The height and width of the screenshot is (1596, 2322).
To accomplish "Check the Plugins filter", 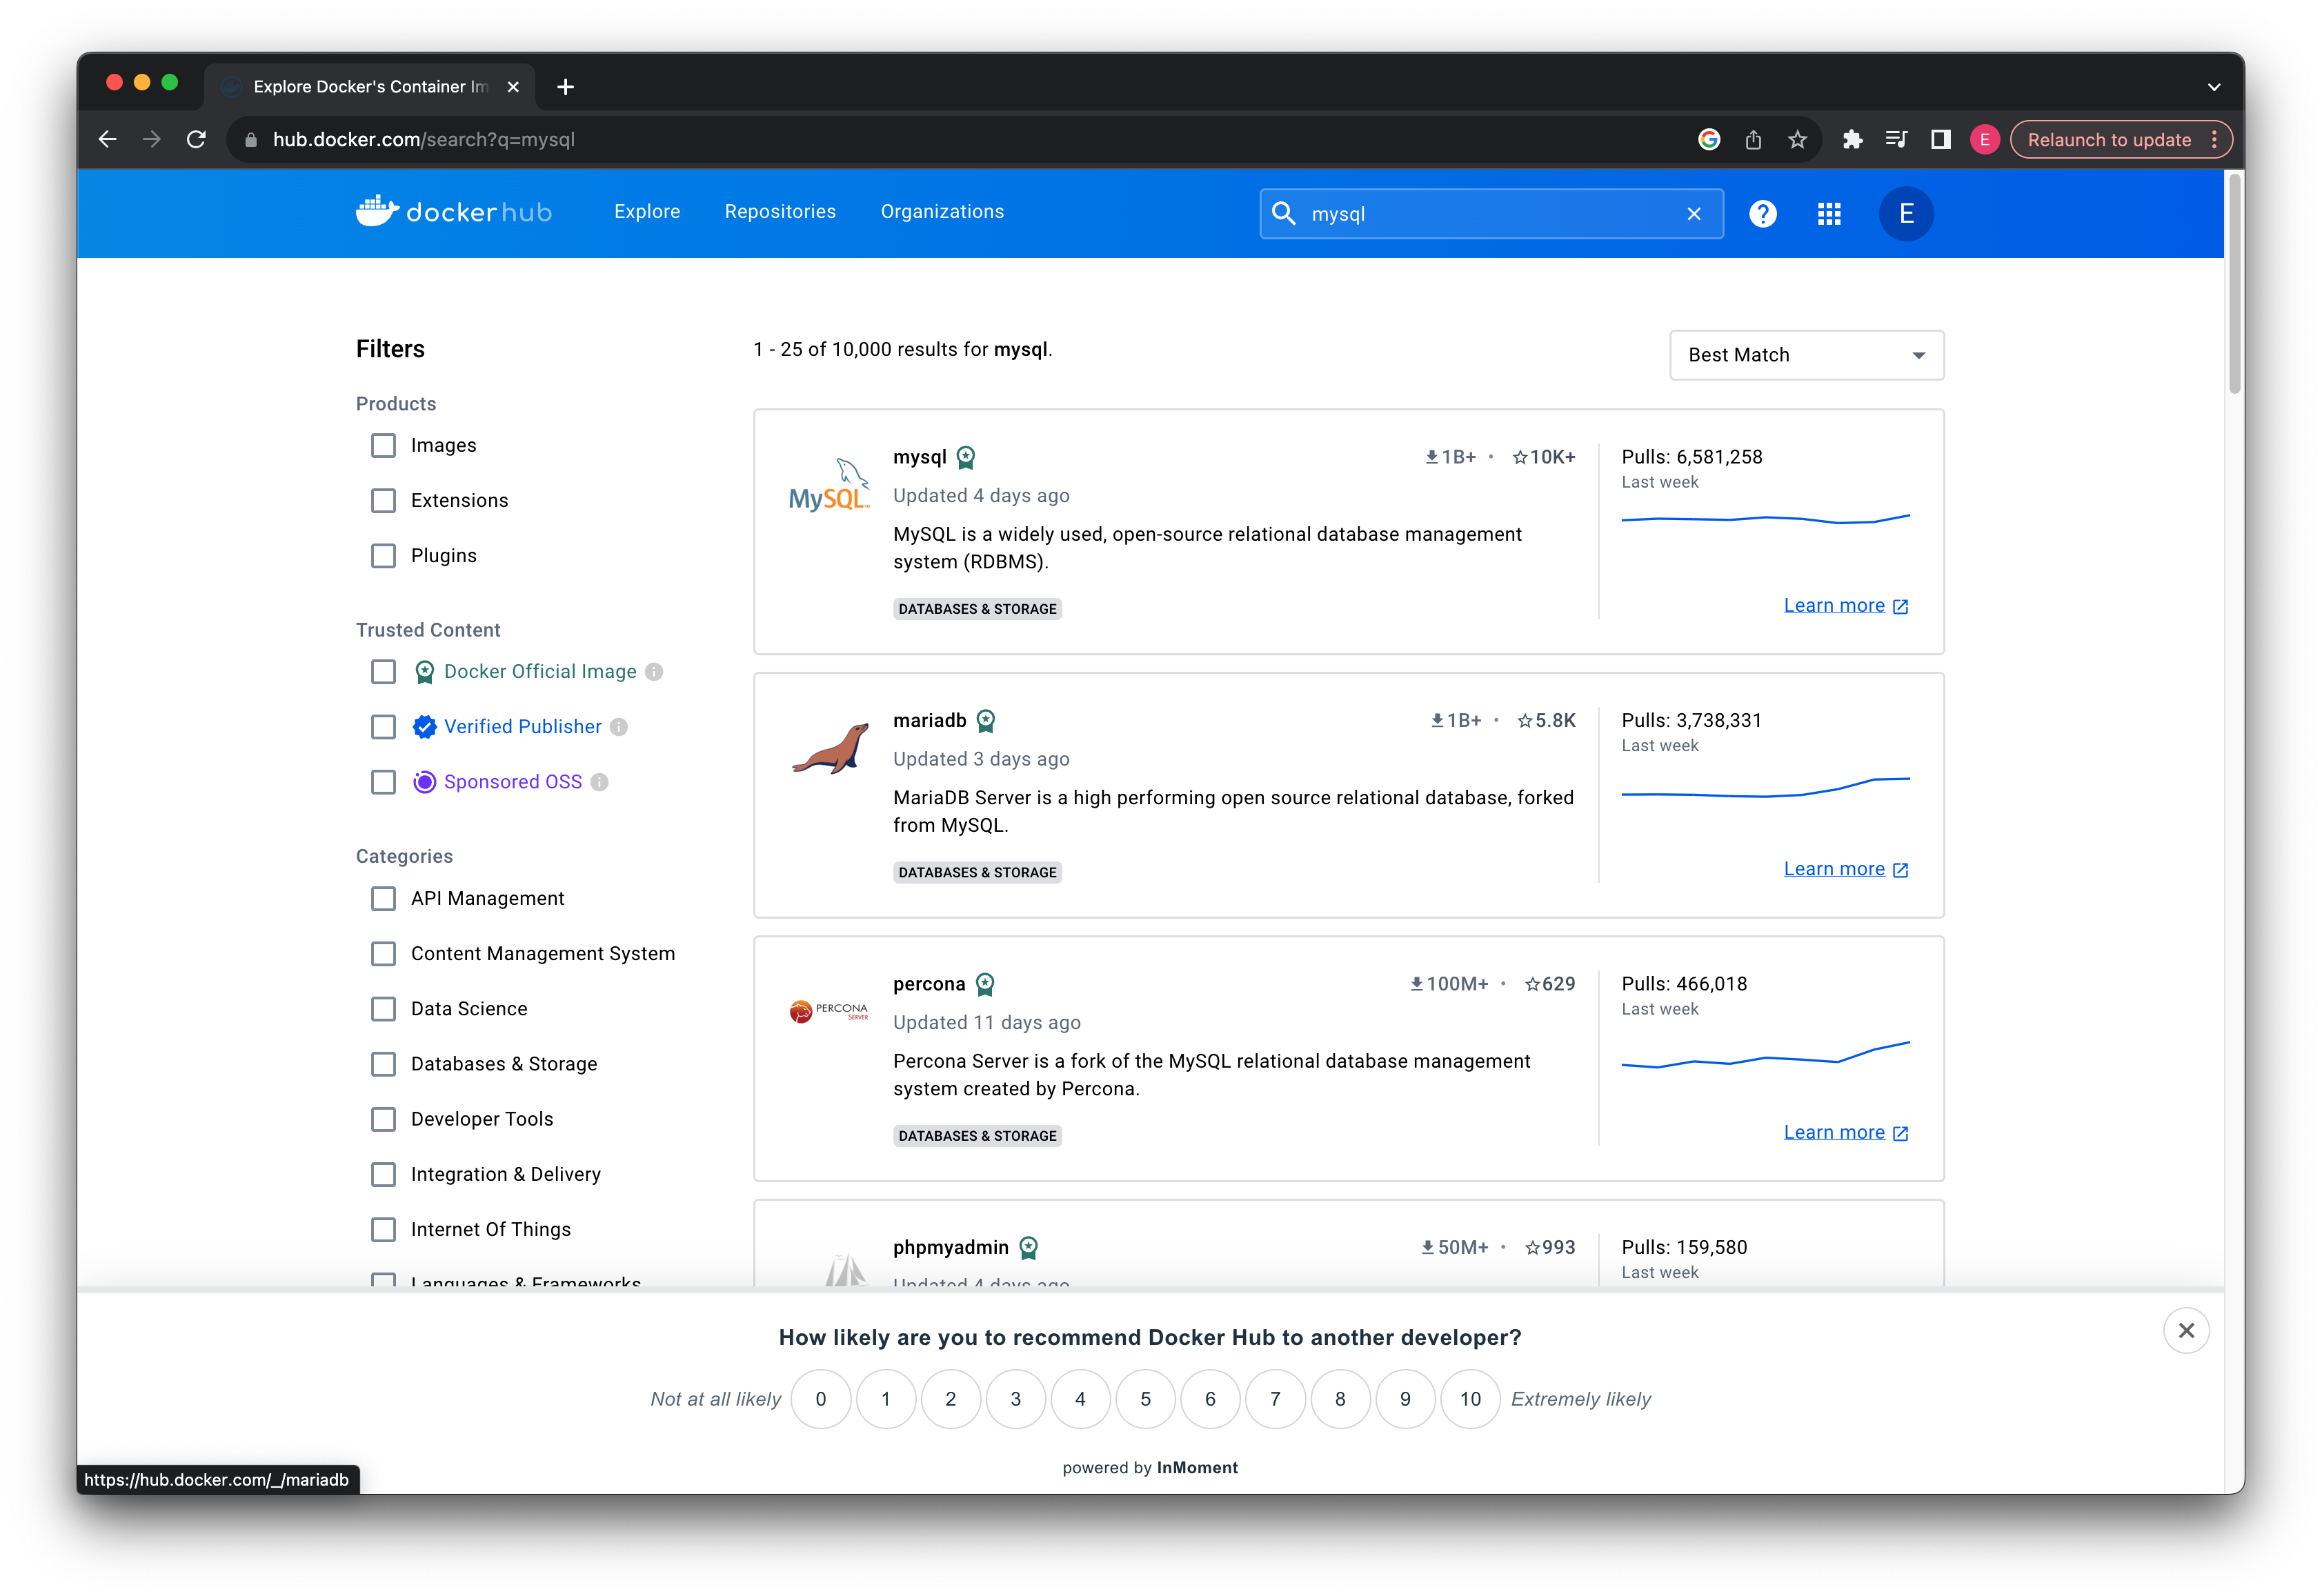I will pos(383,555).
